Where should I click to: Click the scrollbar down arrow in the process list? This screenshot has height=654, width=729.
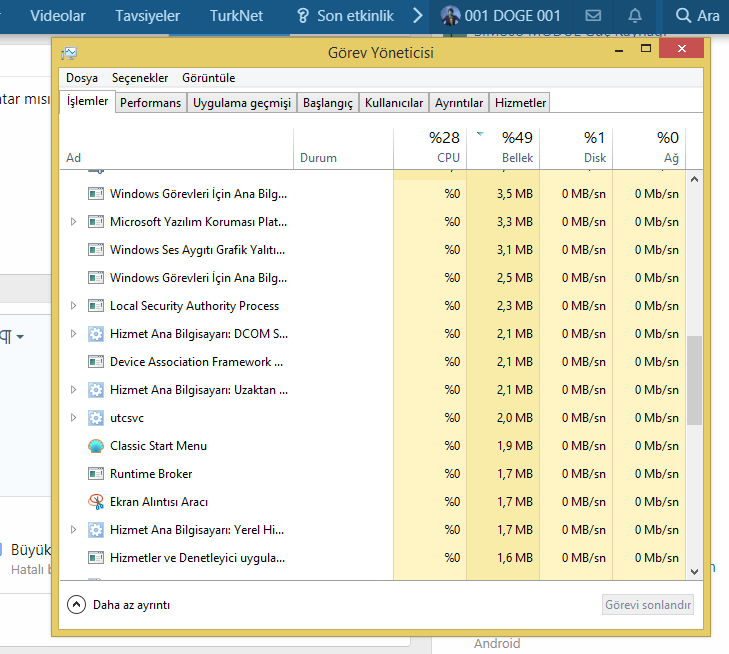click(694, 572)
